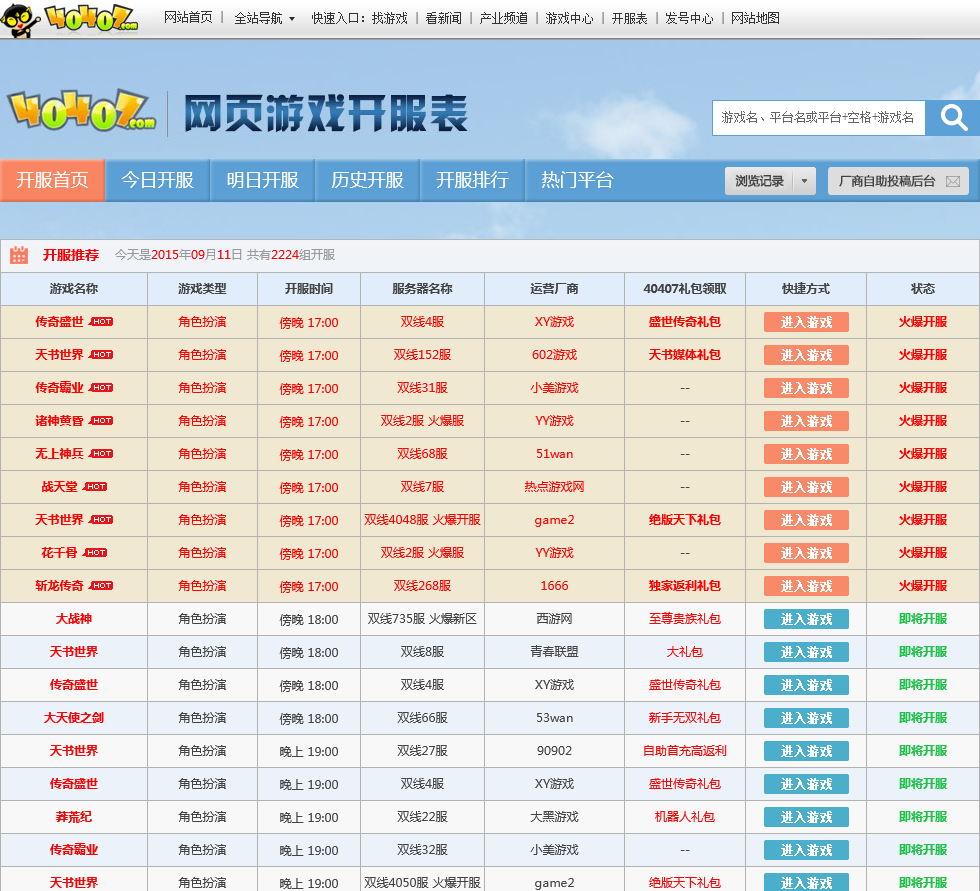Open 游戏中心 in top navigation
The image size is (980, 891).
pos(569,18)
